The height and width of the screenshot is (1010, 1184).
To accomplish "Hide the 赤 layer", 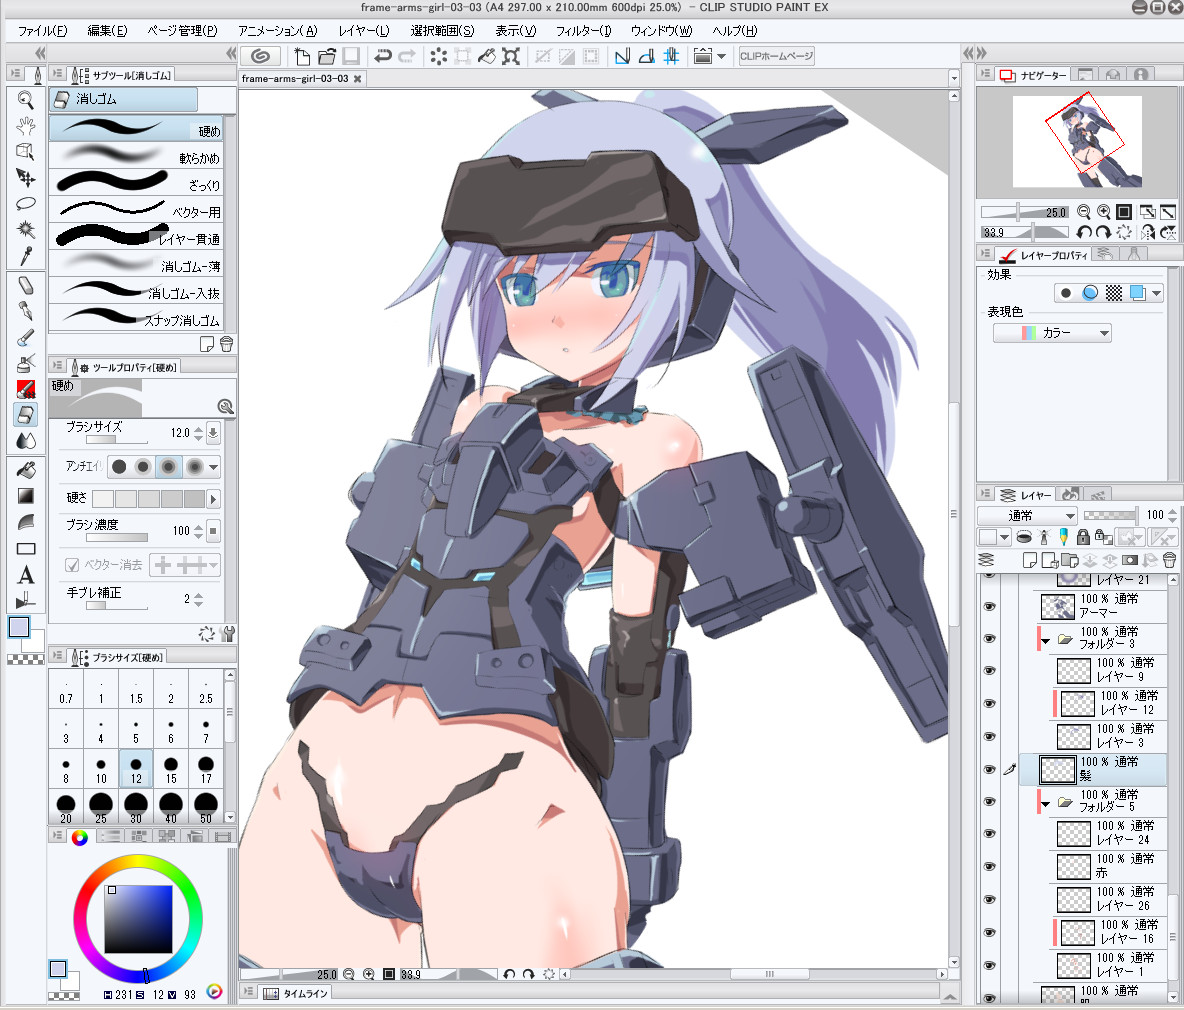I will click(x=989, y=866).
